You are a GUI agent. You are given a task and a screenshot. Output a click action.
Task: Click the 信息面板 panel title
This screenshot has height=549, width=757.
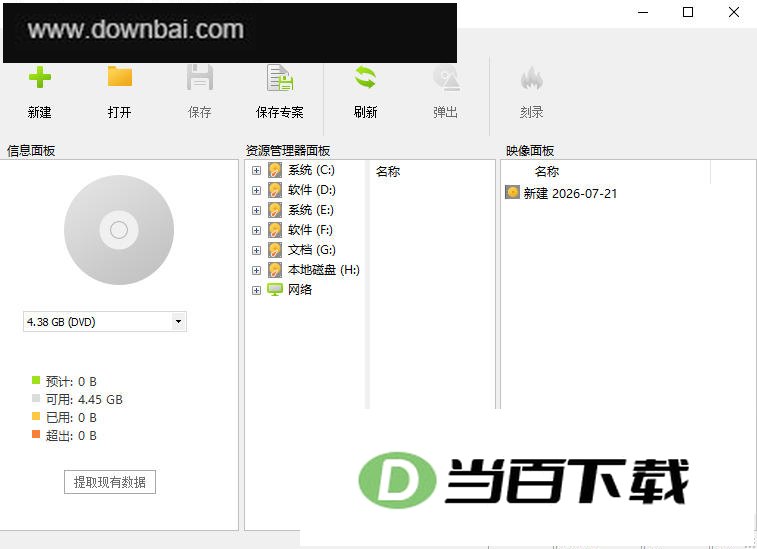(x=31, y=151)
